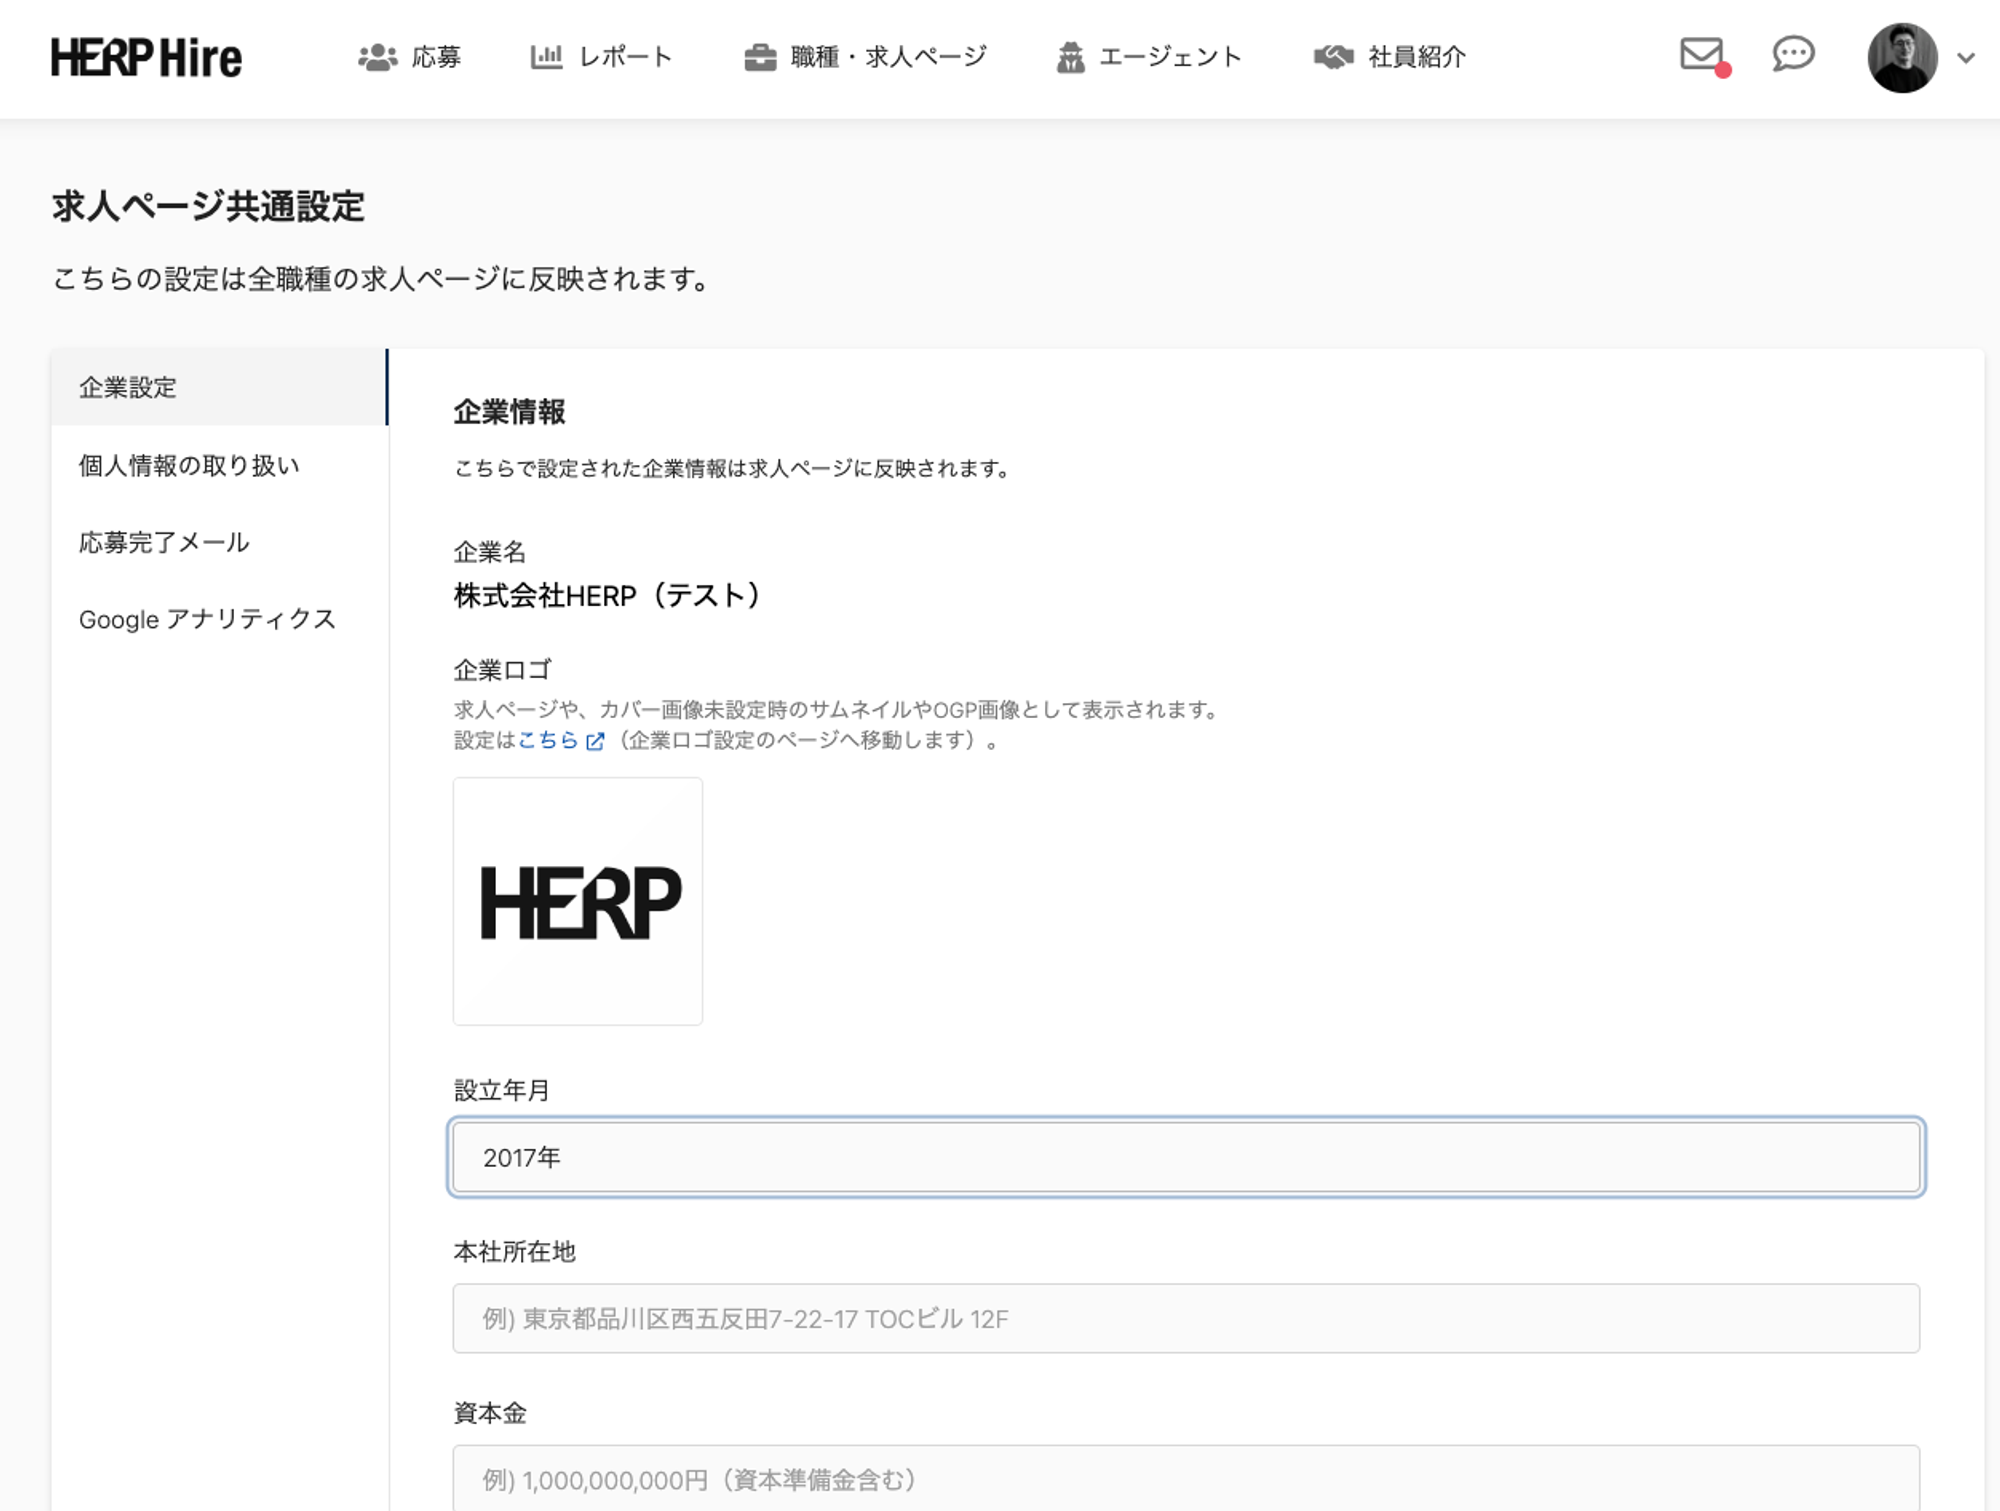Click the HERP company logo thumbnail
Viewport: 2000px width, 1511px height.
(x=578, y=901)
